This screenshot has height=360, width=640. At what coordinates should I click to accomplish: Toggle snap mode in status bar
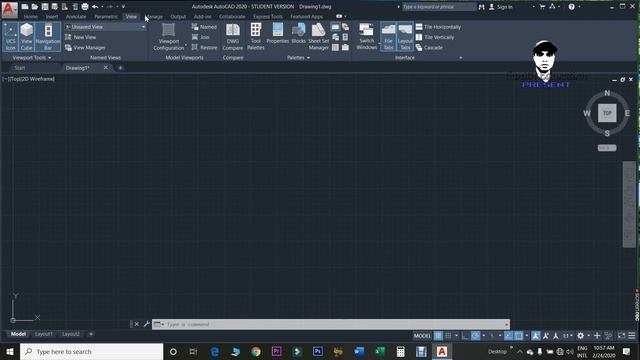(x=448, y=336)
